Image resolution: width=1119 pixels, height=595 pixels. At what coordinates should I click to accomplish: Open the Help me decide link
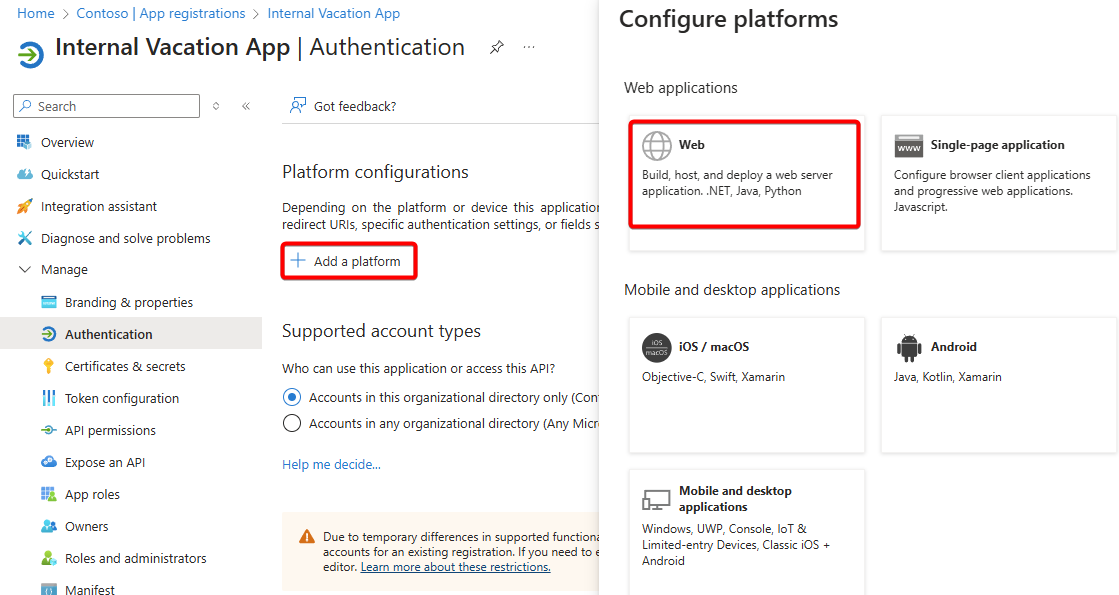[x=331, y=464]
